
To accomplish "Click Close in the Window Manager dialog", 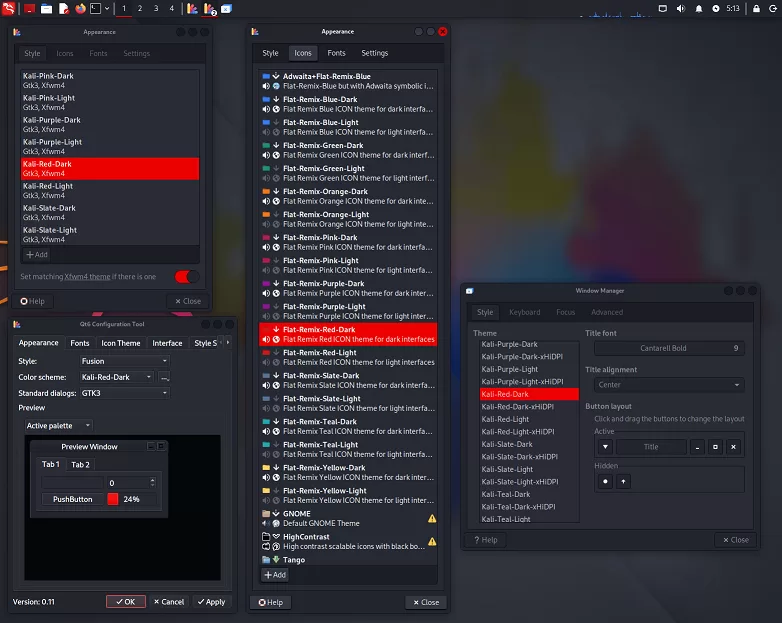I will [x=736, y=540].
